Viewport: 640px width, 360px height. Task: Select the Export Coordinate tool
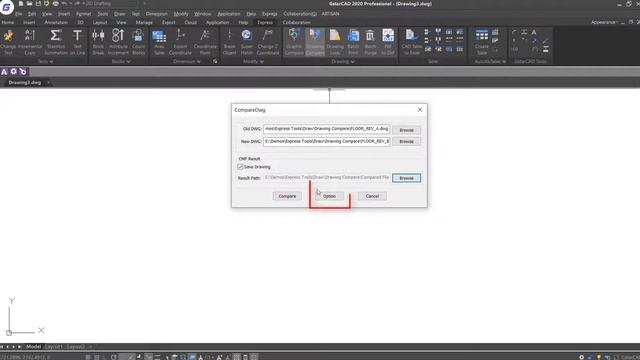[x=180, y=42]
